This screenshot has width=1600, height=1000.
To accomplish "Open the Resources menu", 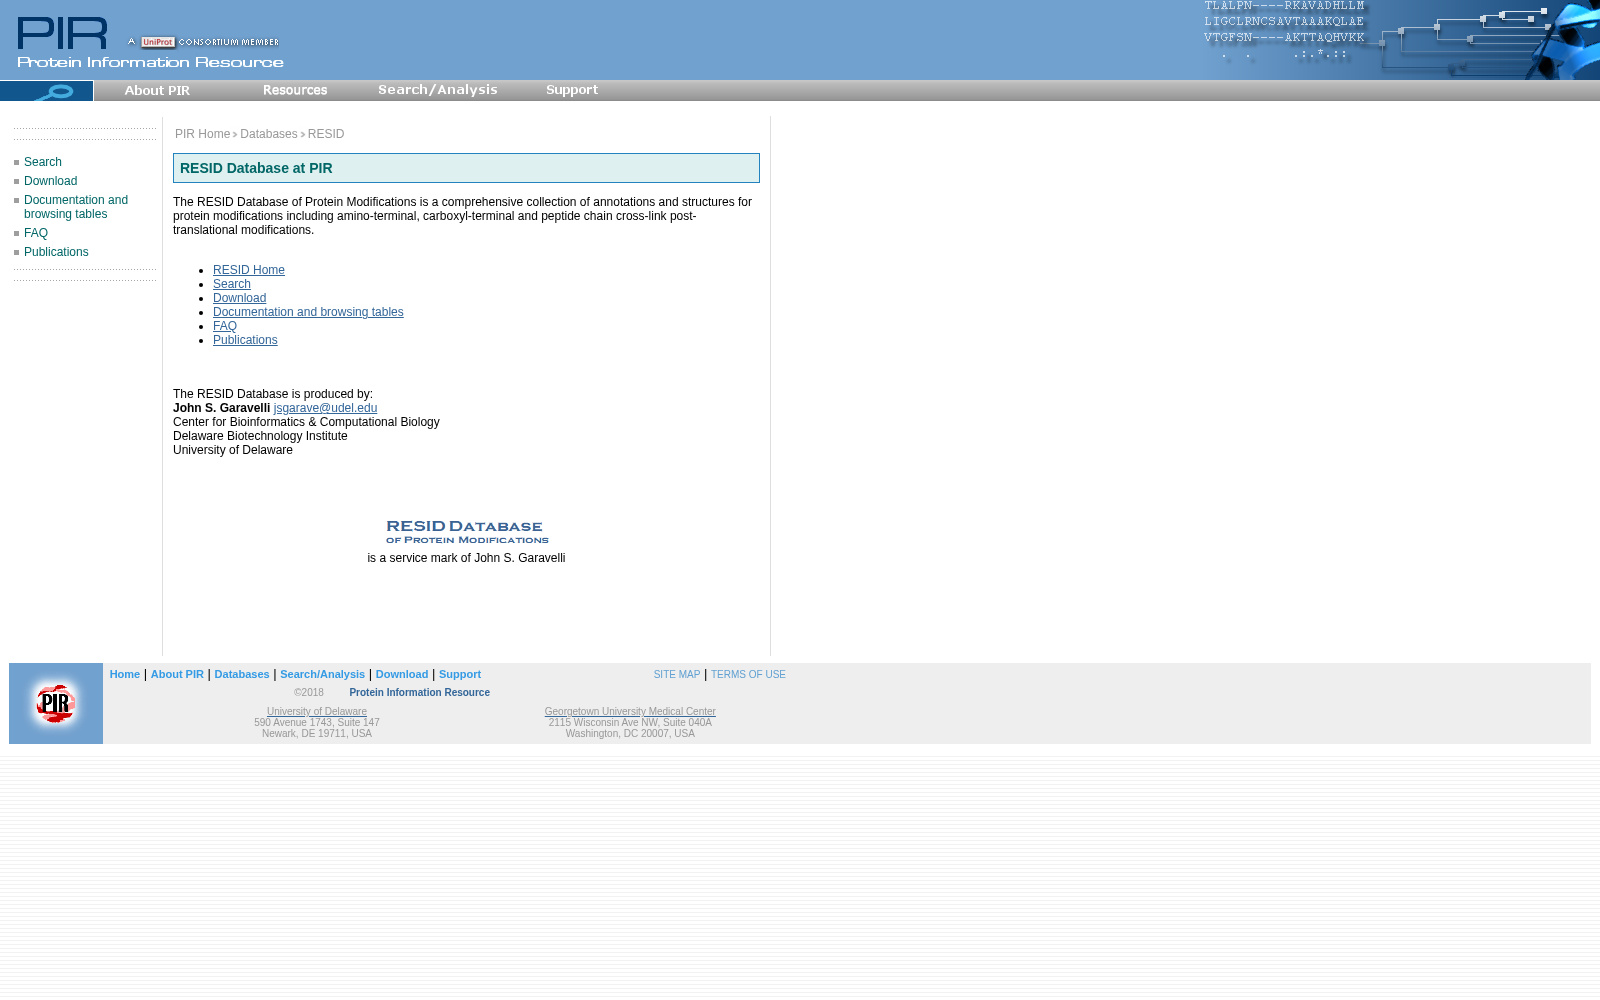I will point(295,90).
